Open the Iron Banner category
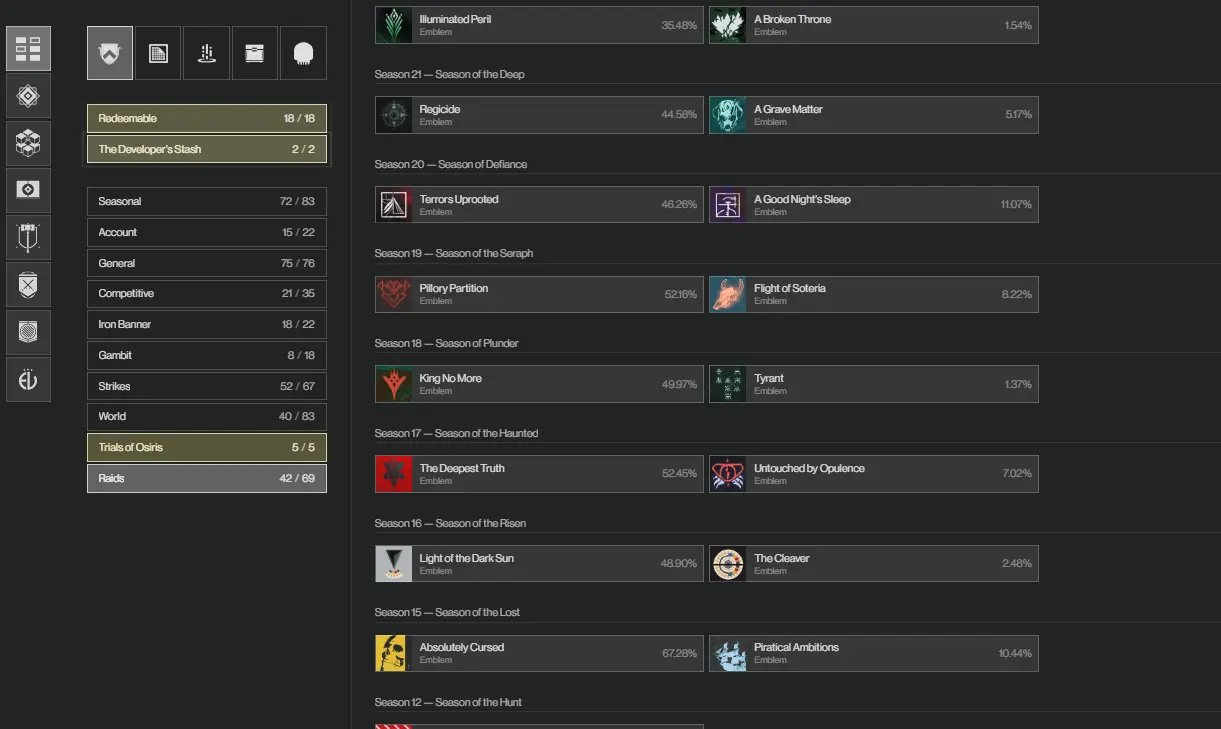 (207, 324)
